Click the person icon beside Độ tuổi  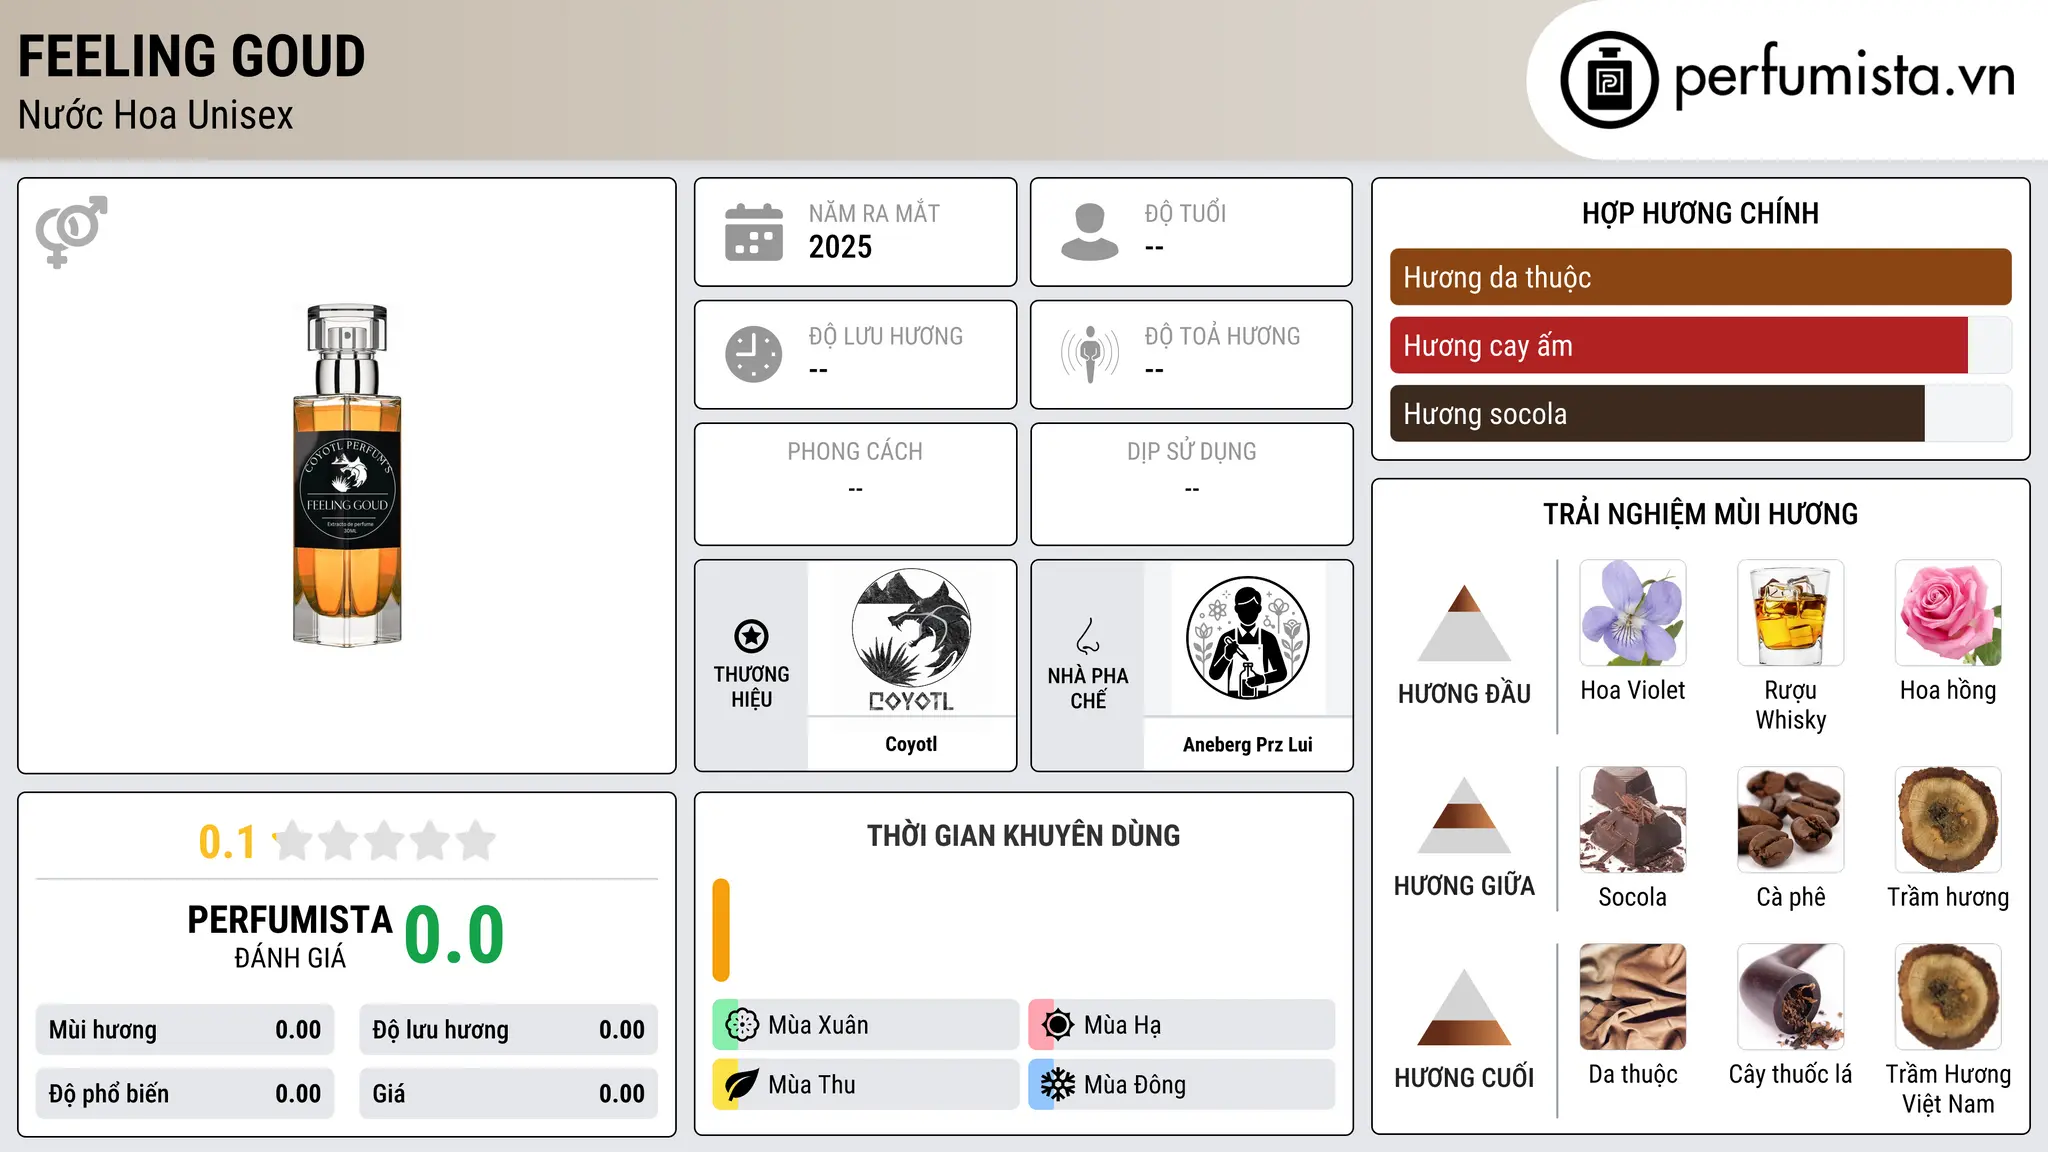point(1089,232)
